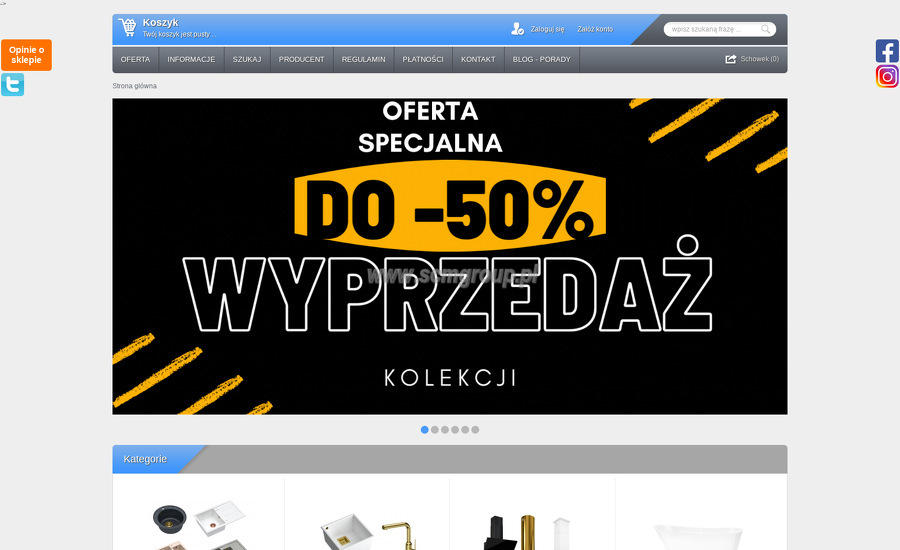The image size is (900, 550).
Task: Select the first carousel slide dot
Action: tap(425, 429)
